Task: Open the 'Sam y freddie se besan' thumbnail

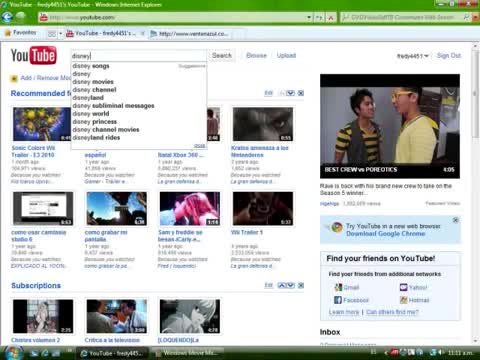Action: 190,209
